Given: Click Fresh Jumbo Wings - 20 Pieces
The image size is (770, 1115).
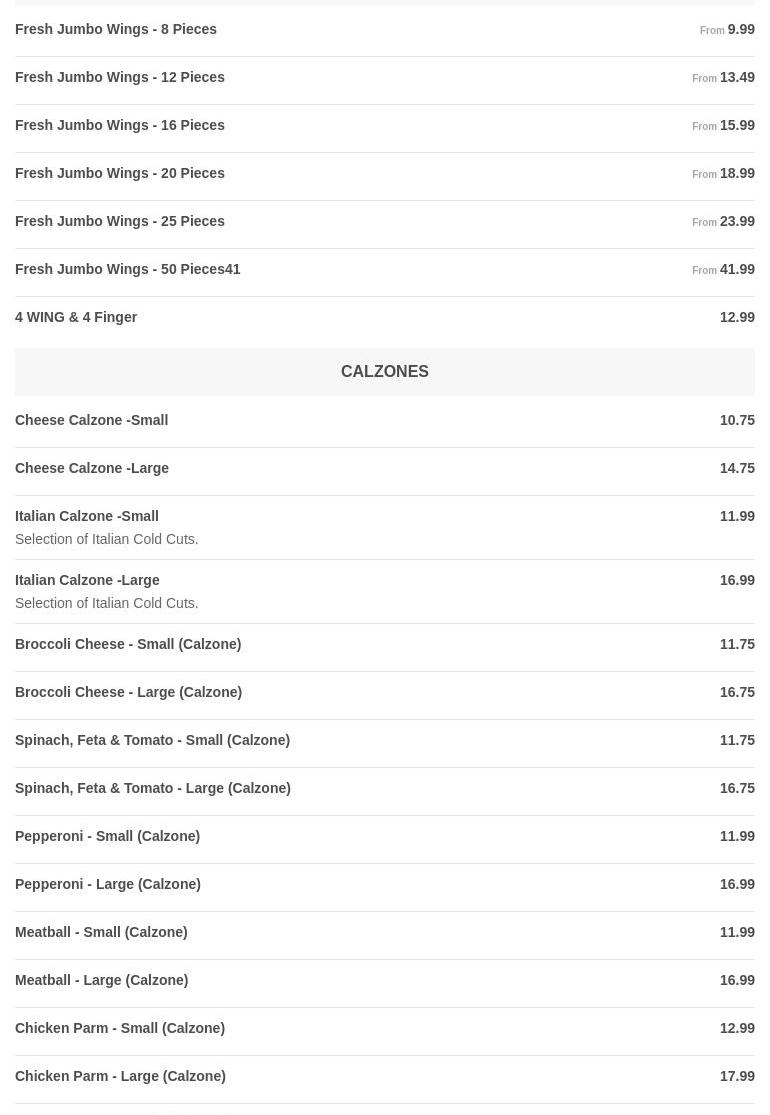Looking at the screenshot, I should point(120,173).
